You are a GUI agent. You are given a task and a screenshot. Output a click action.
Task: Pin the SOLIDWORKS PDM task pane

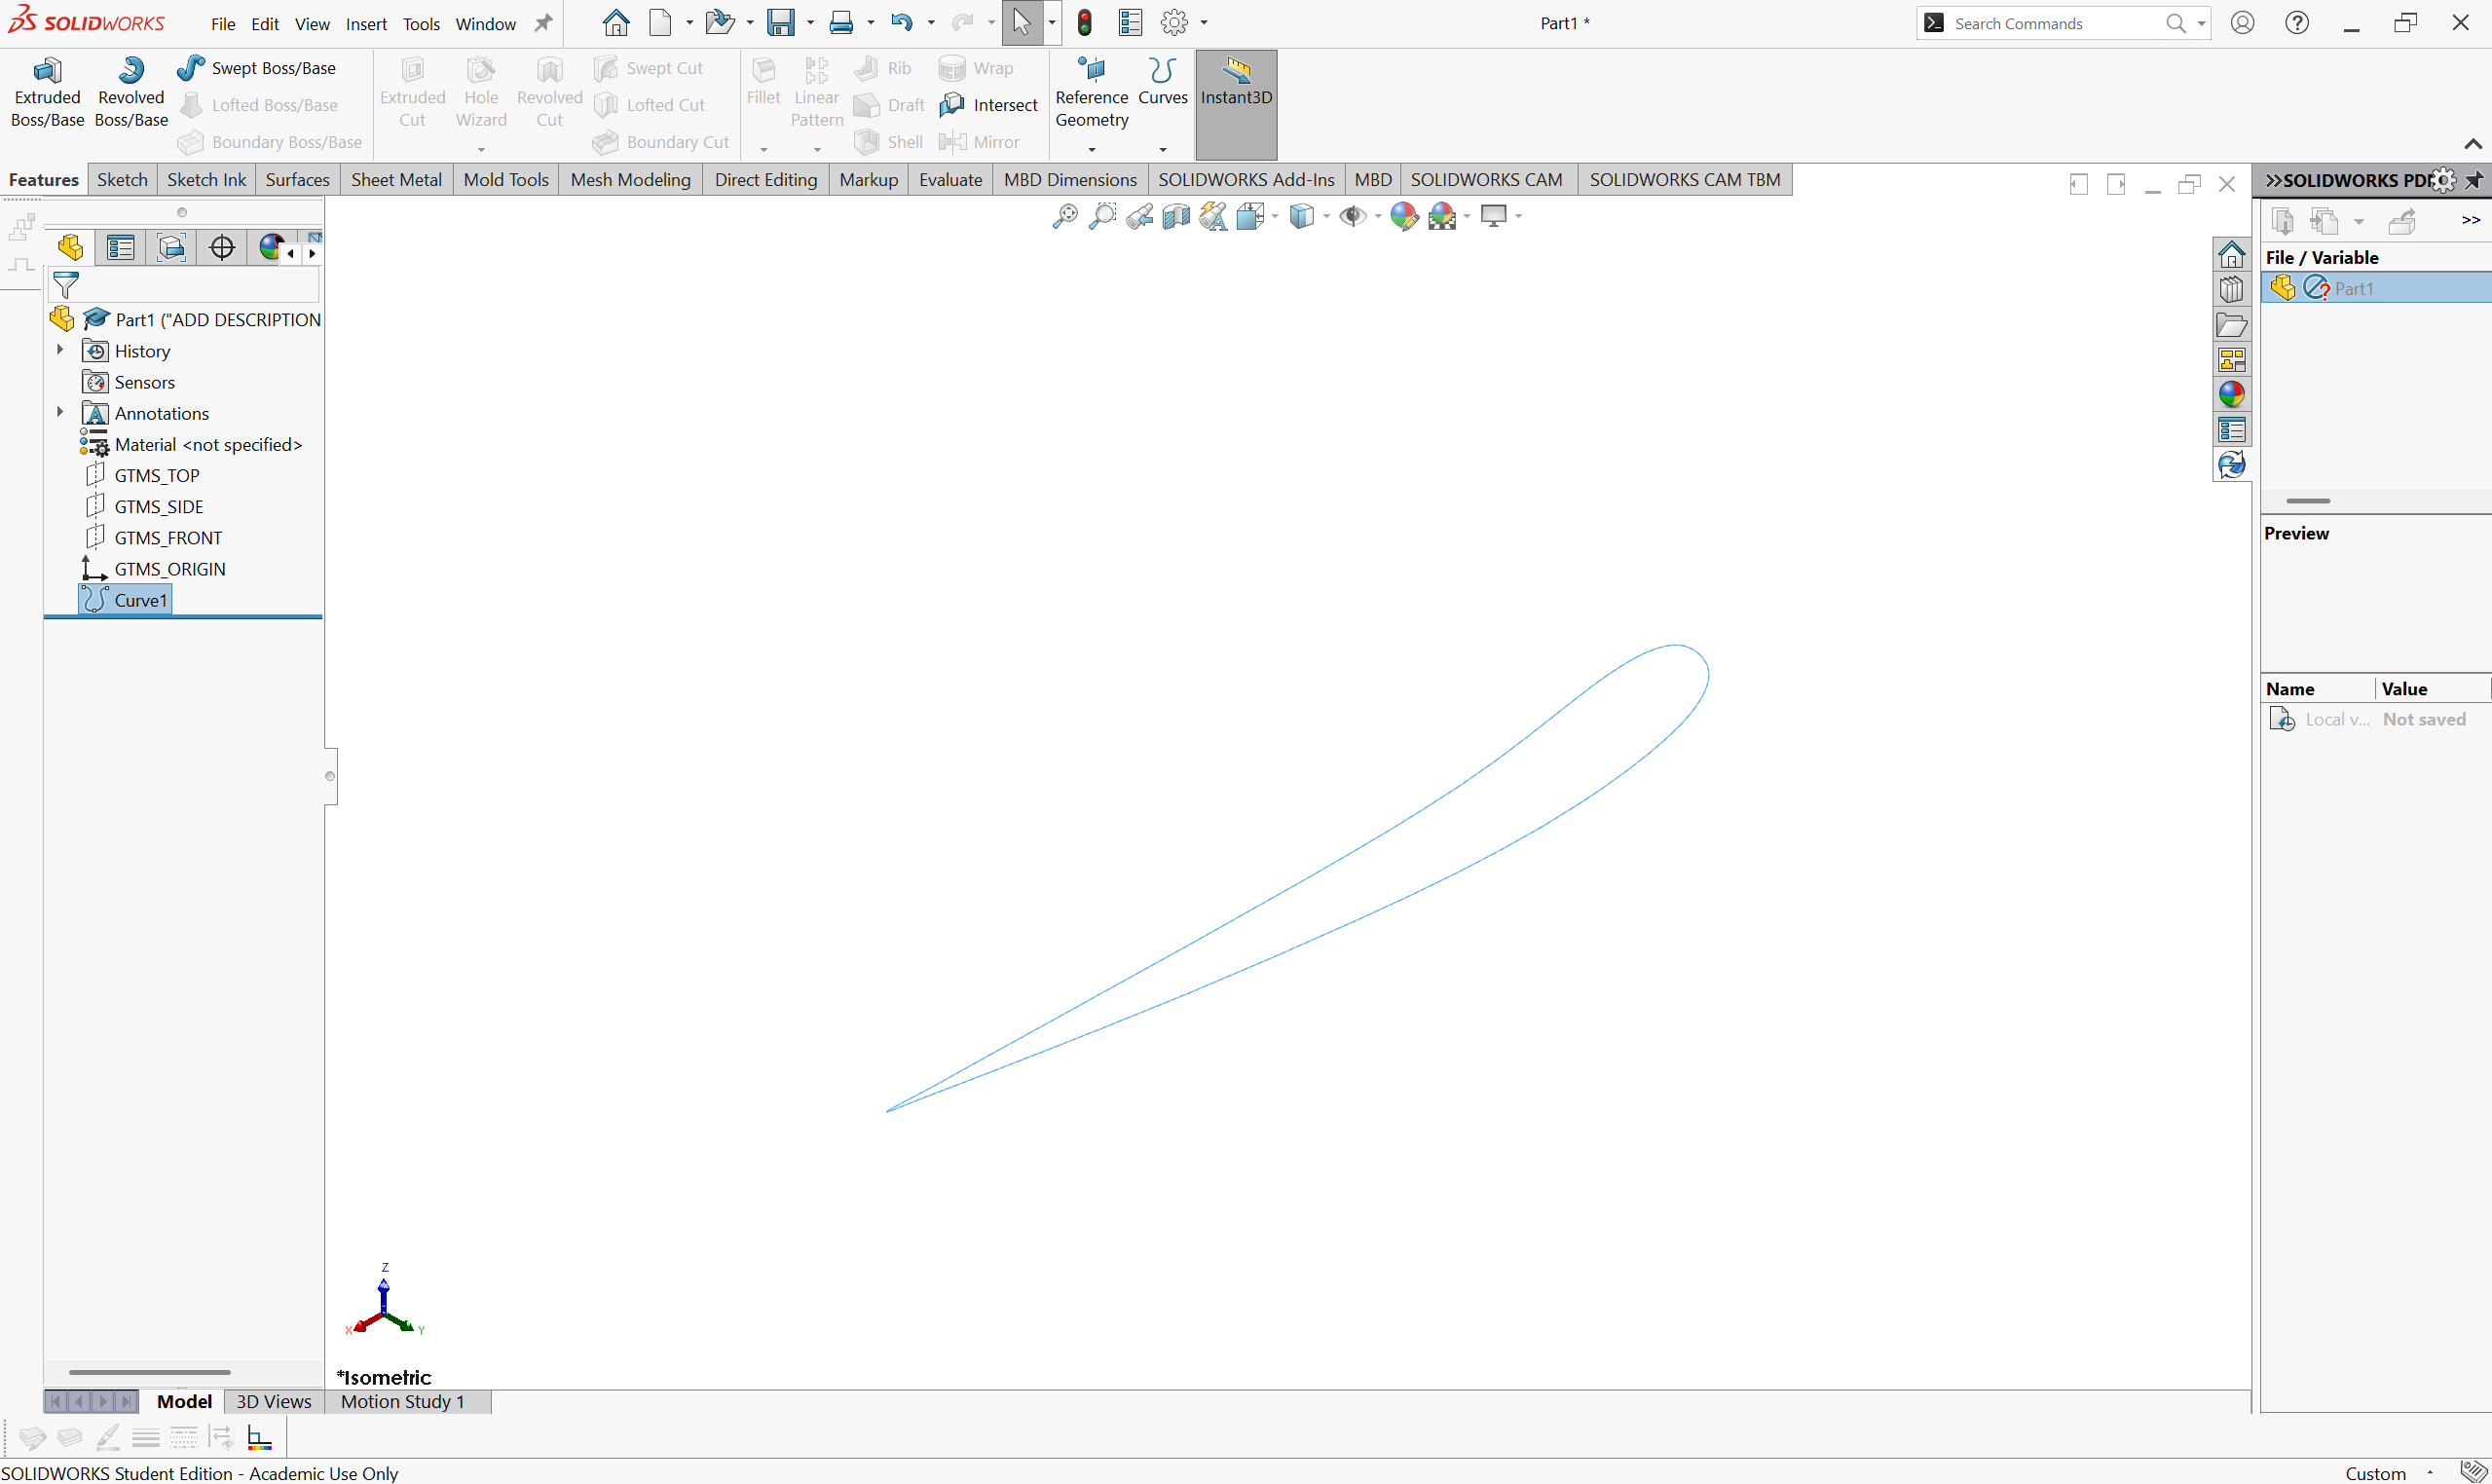pos(2474,180)
